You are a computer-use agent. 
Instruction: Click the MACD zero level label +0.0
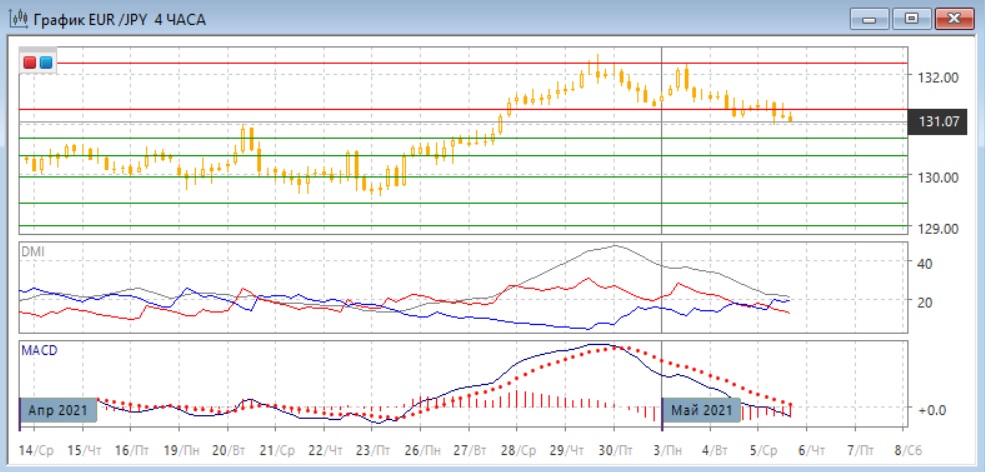tap(931, 409)
